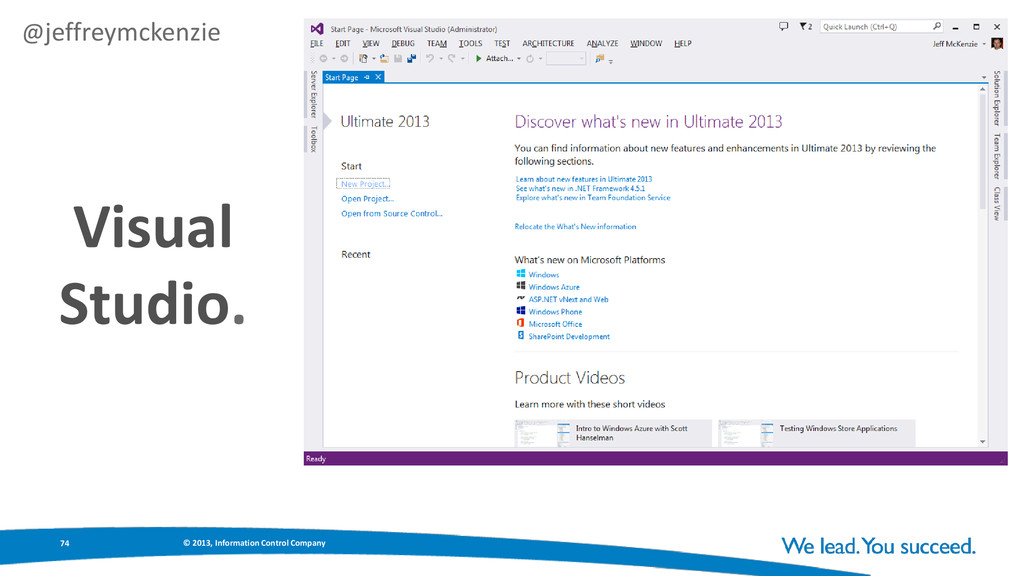Open Learn about new features in Ultimate 2013

tap(583, 179)
